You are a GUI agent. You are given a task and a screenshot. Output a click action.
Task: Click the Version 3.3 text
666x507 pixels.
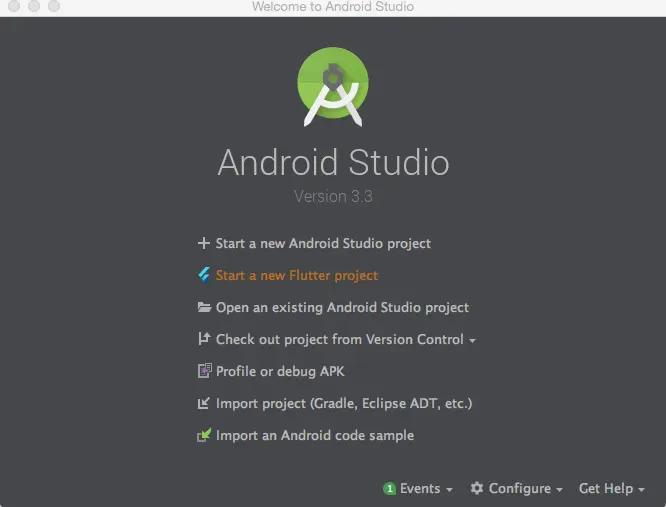click(333, 197)
